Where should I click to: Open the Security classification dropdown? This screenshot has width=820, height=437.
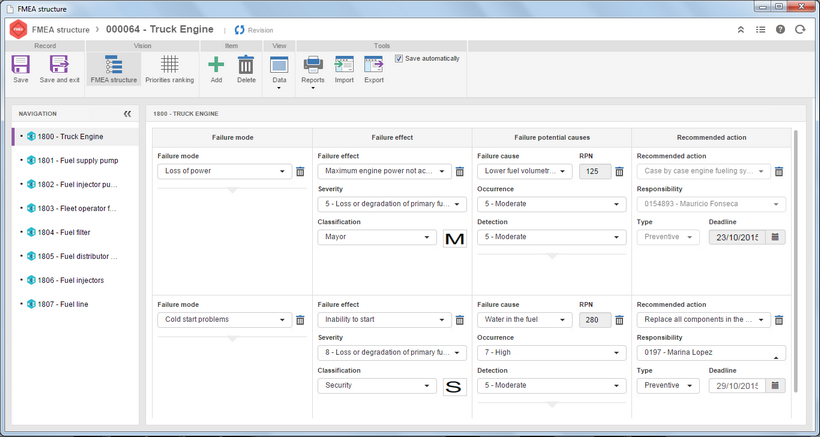click(377, 385)
